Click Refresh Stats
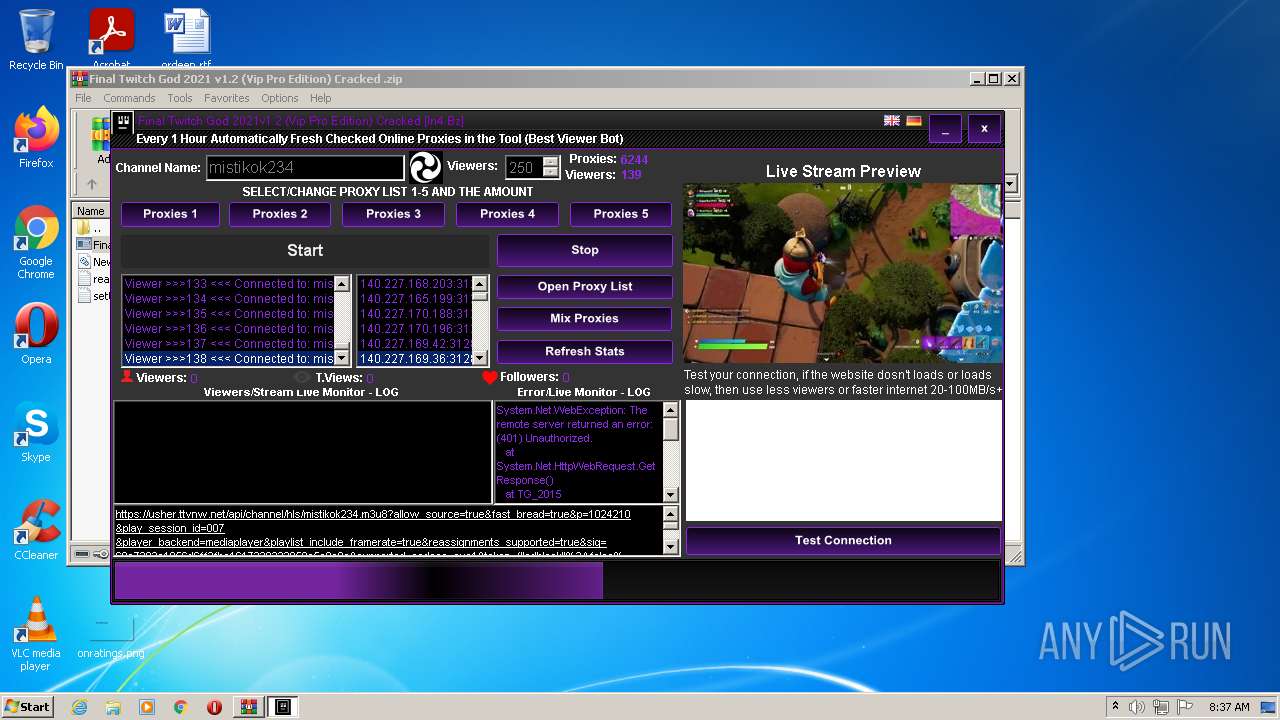Image resolution: width=1280 pixels, height=720 pixels. 585,351
